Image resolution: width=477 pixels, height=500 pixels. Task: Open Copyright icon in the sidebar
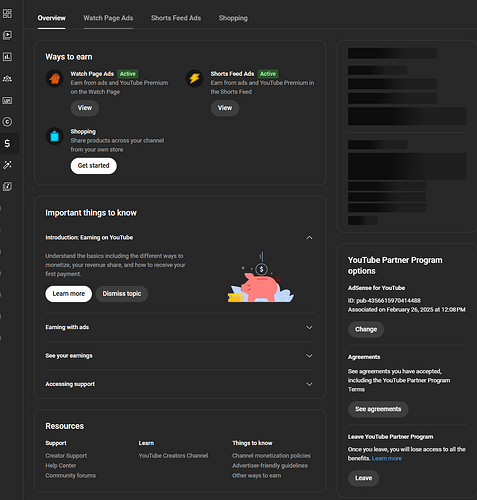[x=7, y=122]
